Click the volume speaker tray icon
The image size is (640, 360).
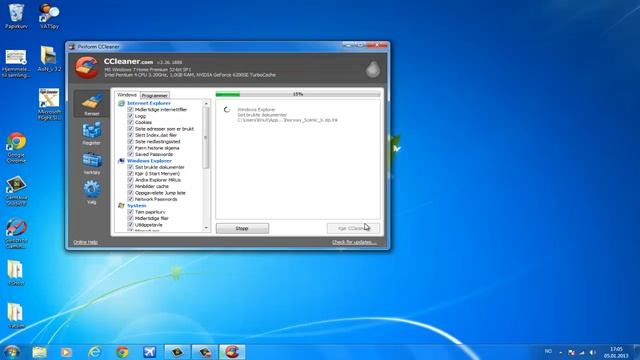point(593,352)
